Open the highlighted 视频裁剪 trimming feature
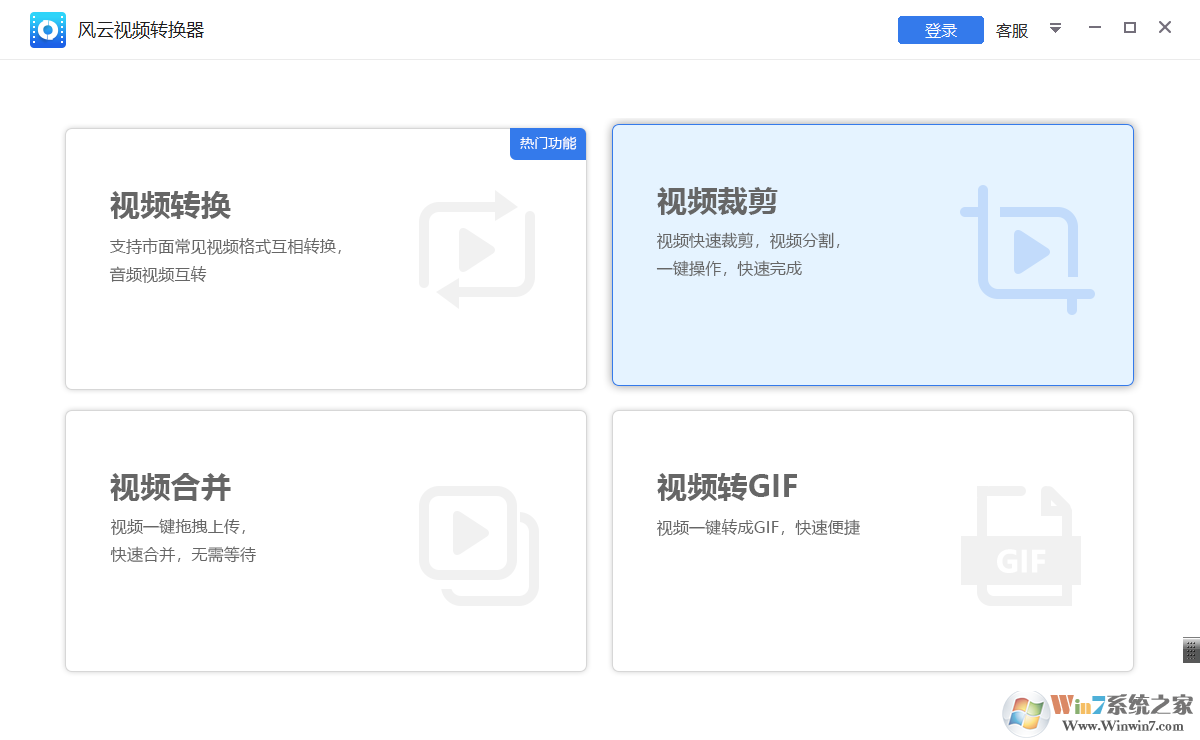This screenshot has width=1200, height=740. click(x=872, y=255)
